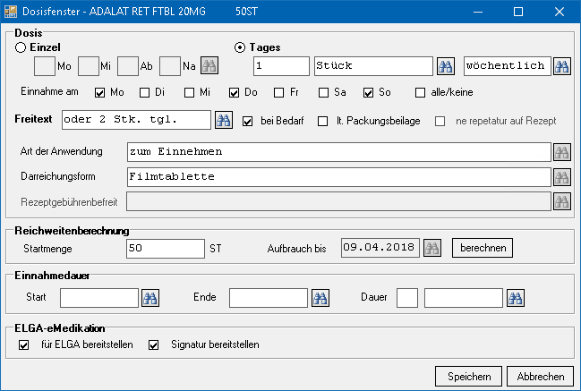Image resolution: width=581 pixels, height=391 pixels.
Task: Open binoculars picker for Ende date
Action: [320, 298]
